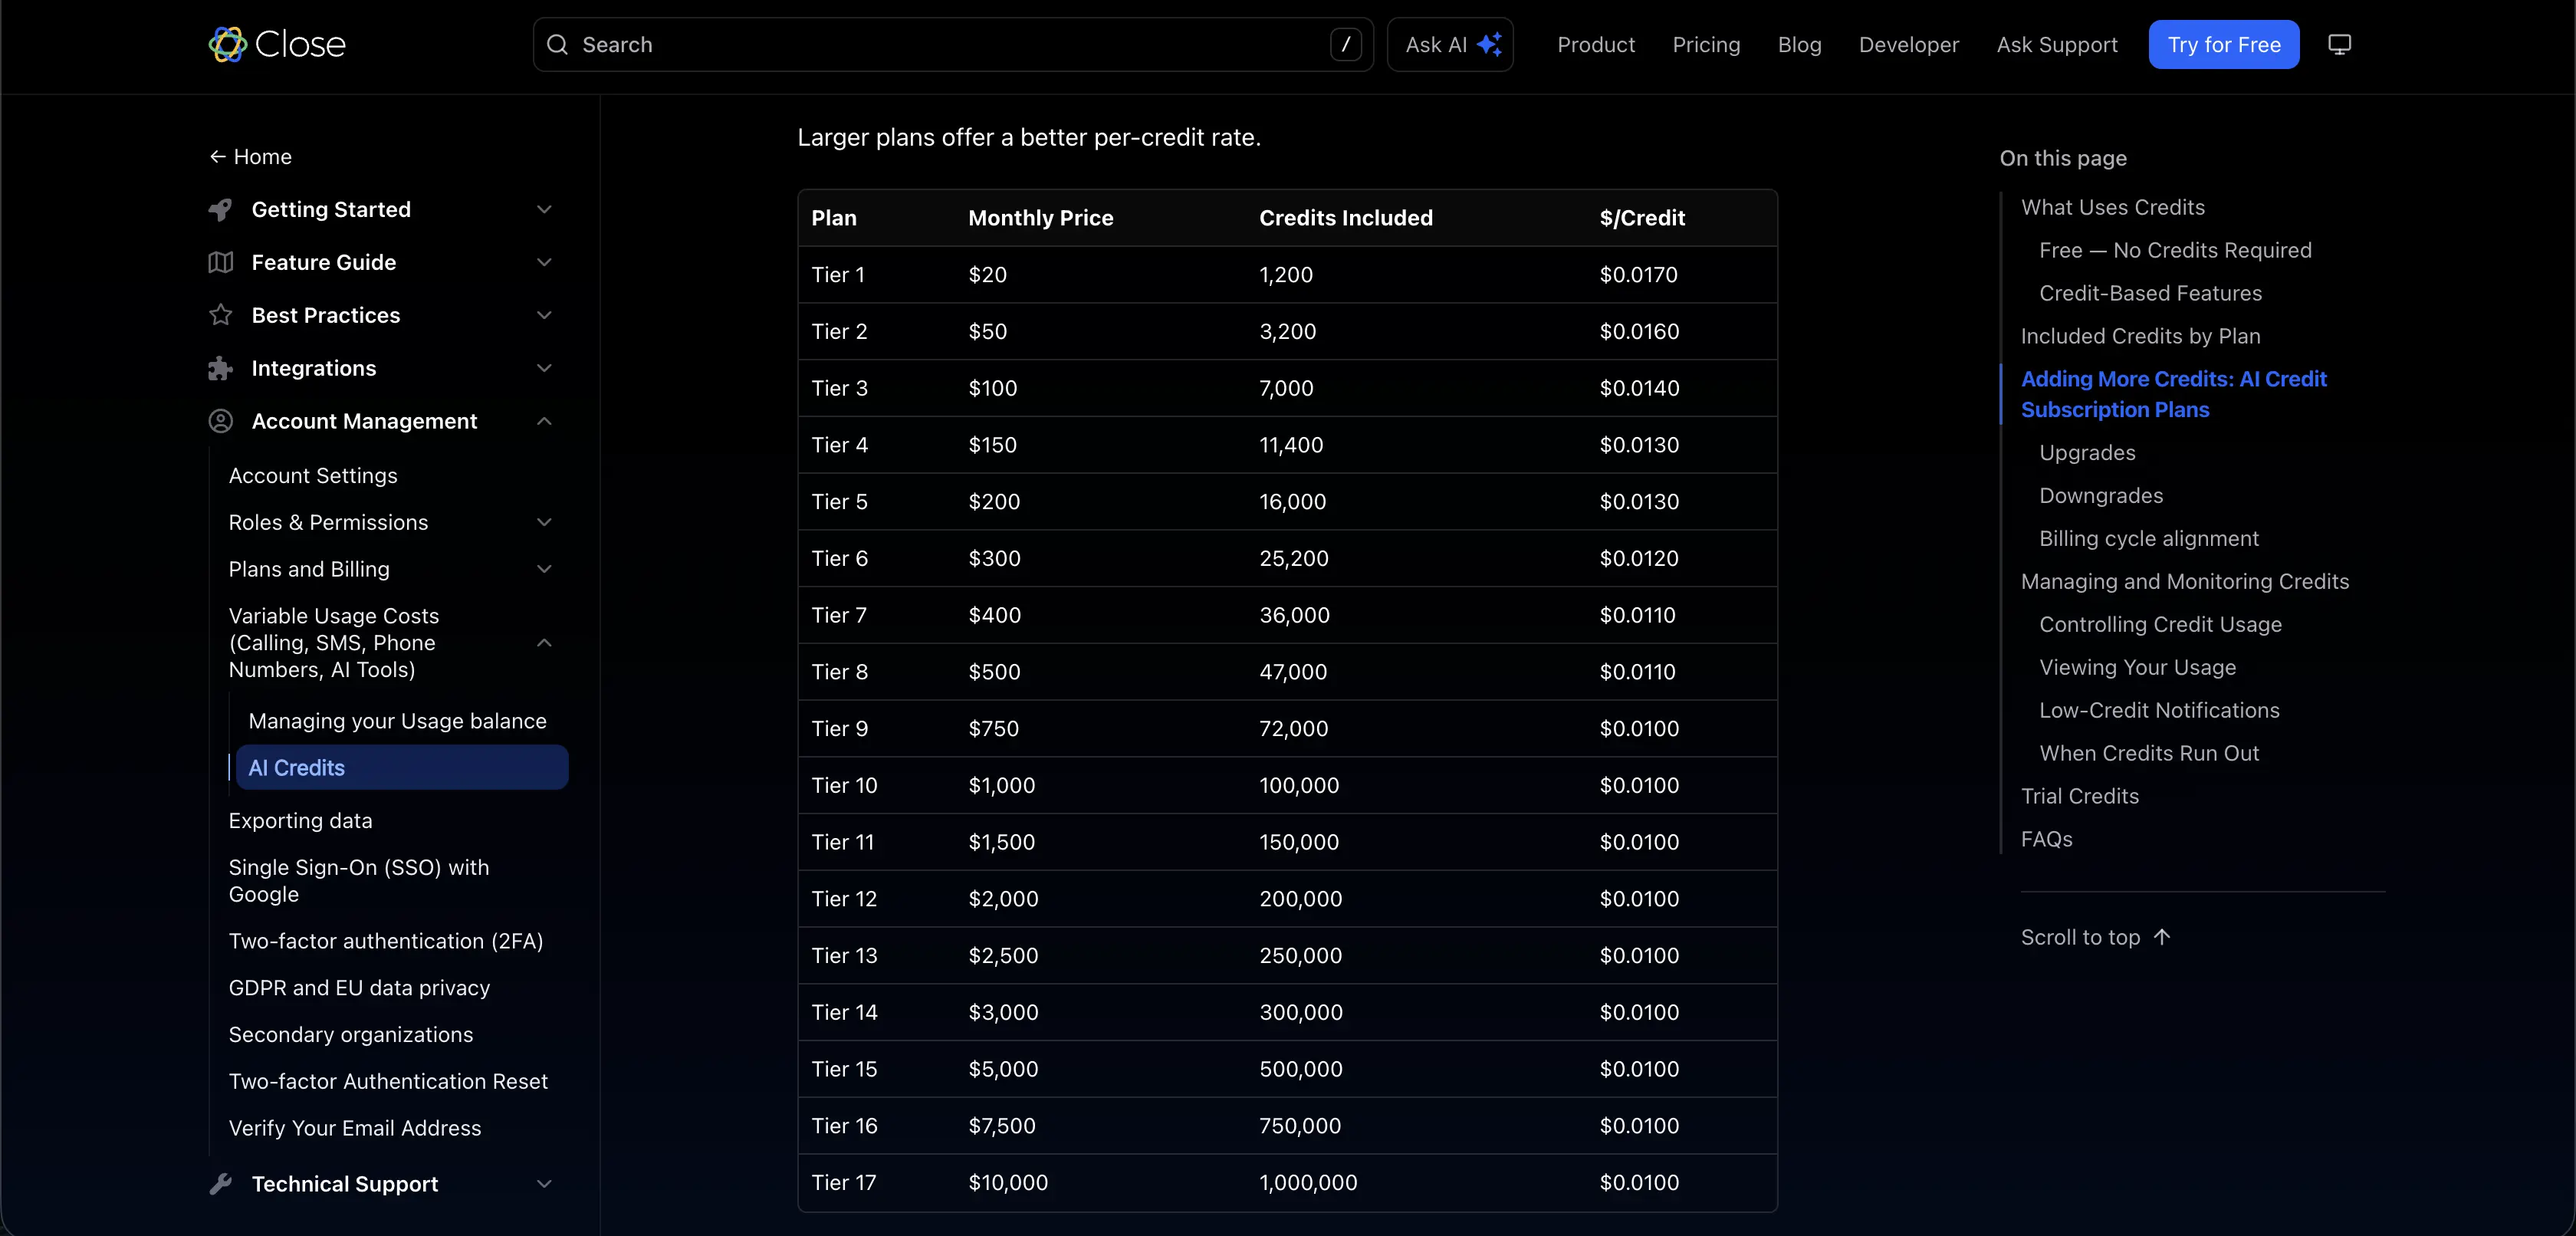Click the Ask AI sparkle icon
Image resolution: width=2576 pixels, height=1236 pixels.
click(1489, 44)
